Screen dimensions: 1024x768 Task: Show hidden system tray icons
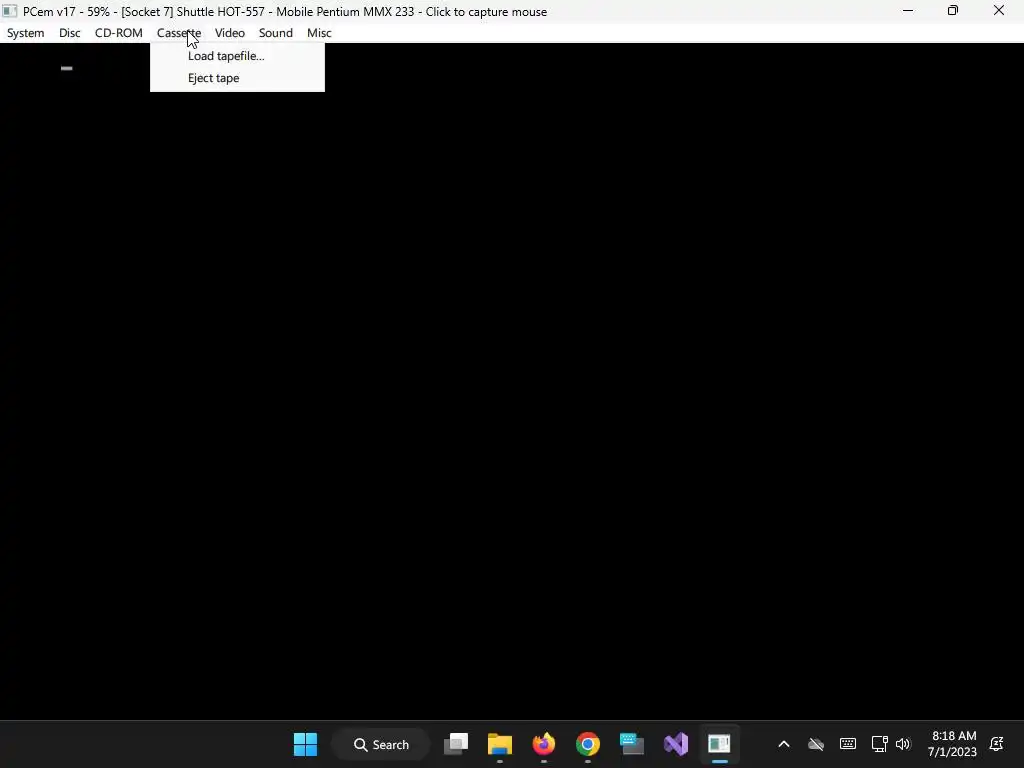tap(784, 744)
